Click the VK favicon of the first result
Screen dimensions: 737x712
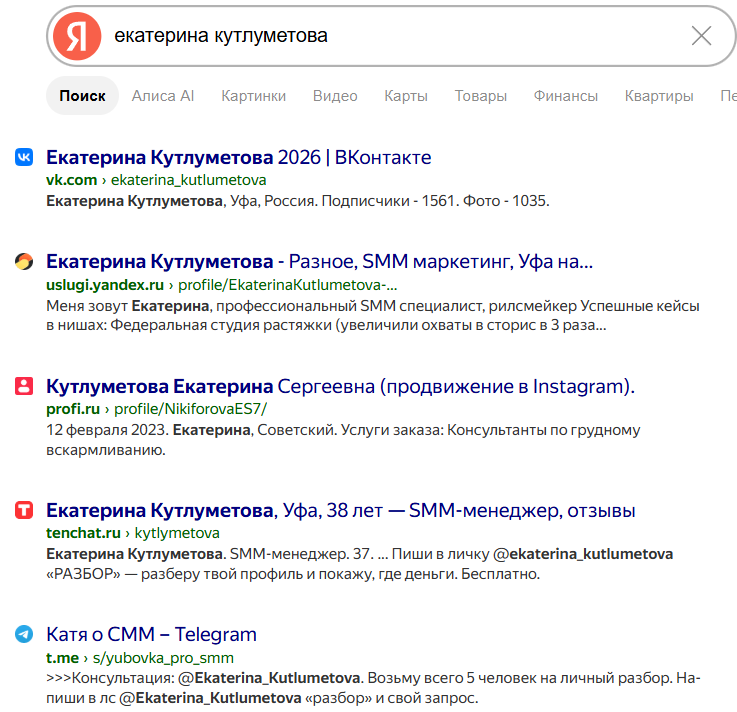[24, 157]
